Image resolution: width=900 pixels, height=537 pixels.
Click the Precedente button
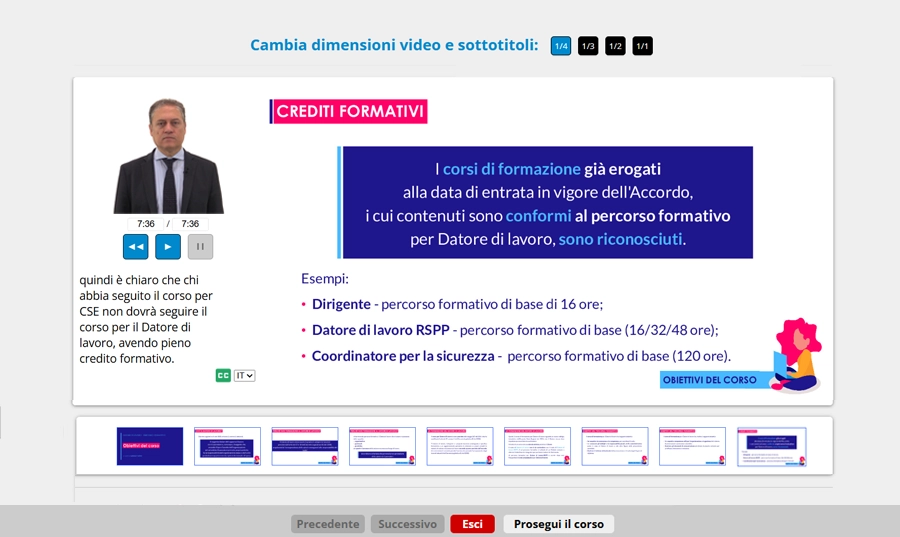pyautogui.click(x=328, y=524)
